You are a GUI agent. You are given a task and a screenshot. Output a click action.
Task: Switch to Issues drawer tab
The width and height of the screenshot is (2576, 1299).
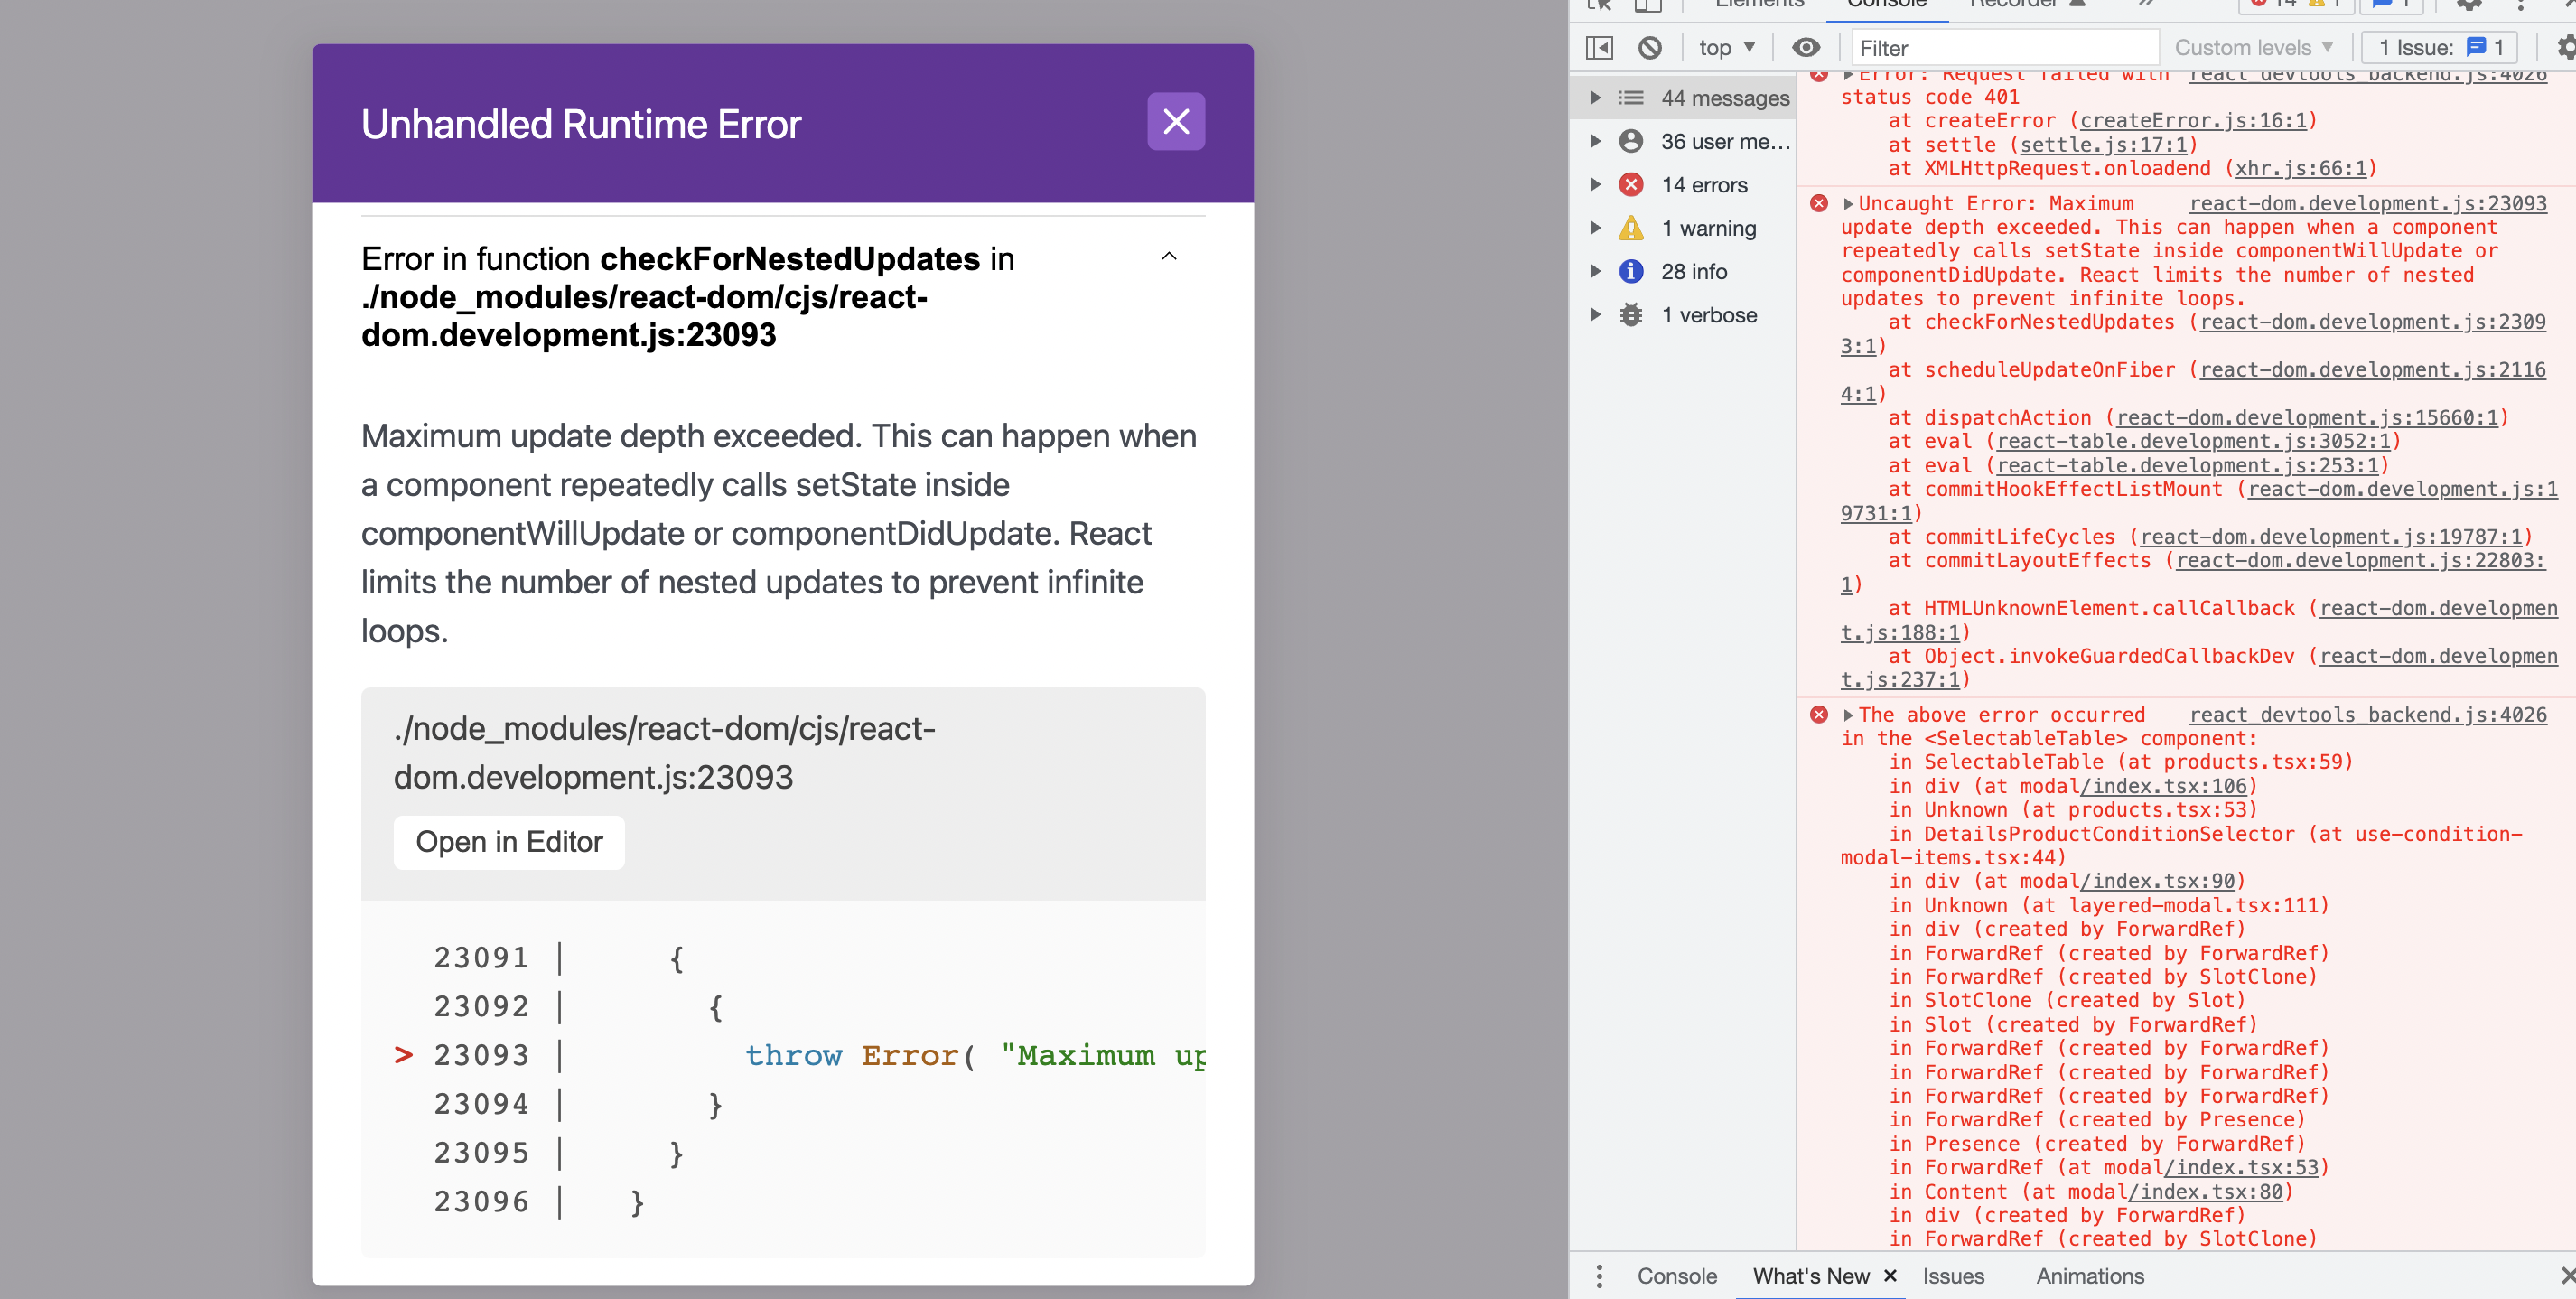1953,1276
